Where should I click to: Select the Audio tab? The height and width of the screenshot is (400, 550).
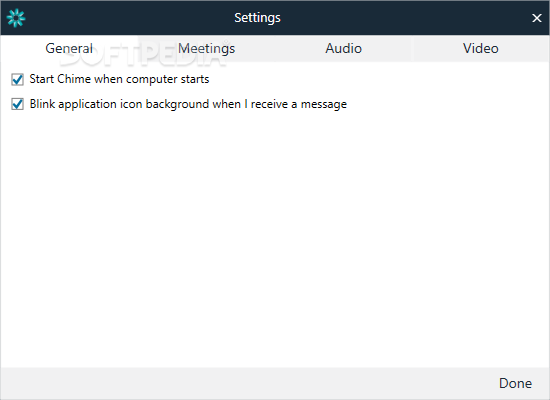(343, 48)
